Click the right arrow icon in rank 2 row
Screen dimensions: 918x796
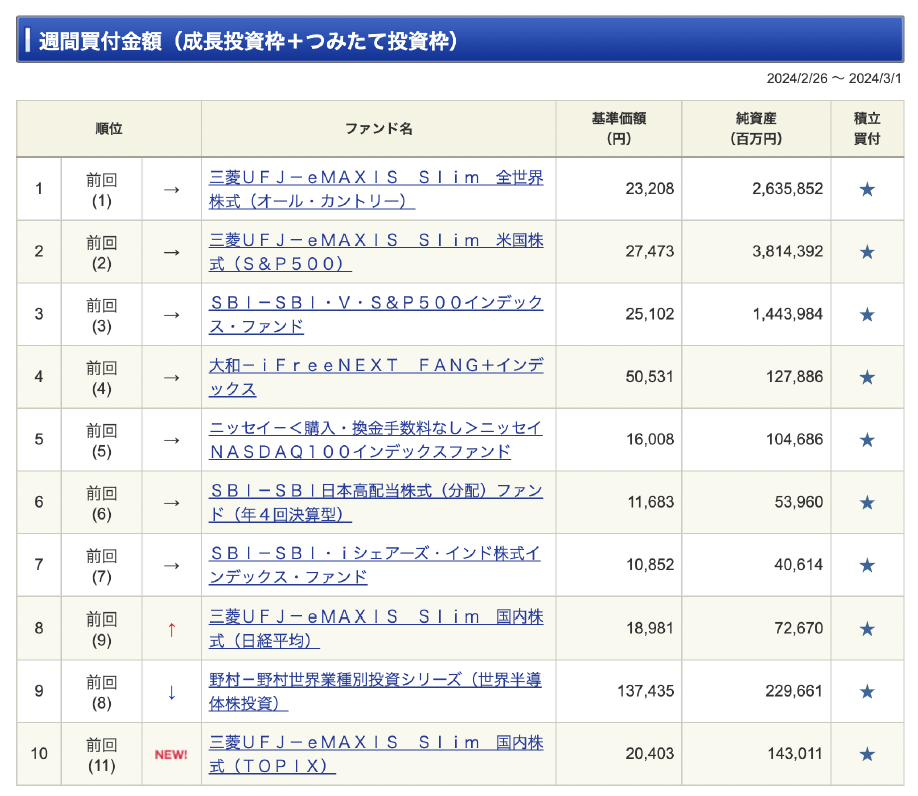tap(172, 252)
